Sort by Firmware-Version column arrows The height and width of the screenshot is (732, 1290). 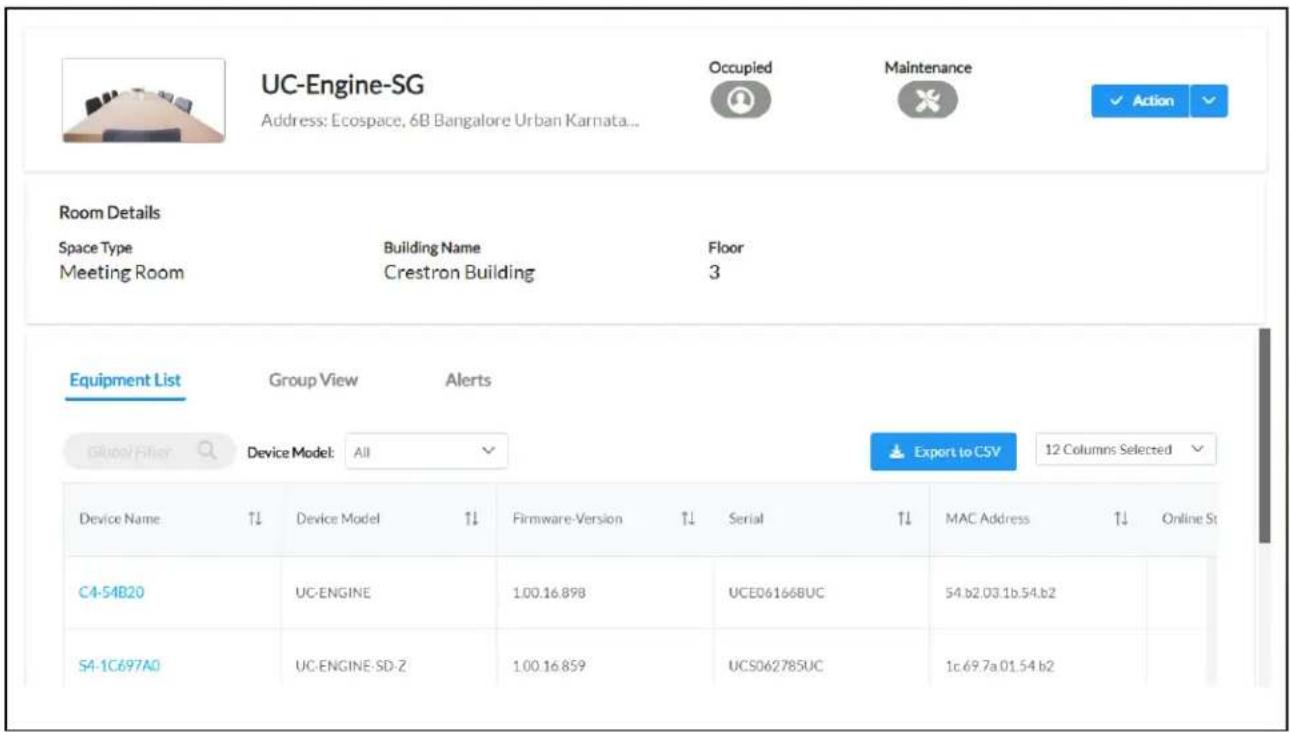click(x=688, y=519)
